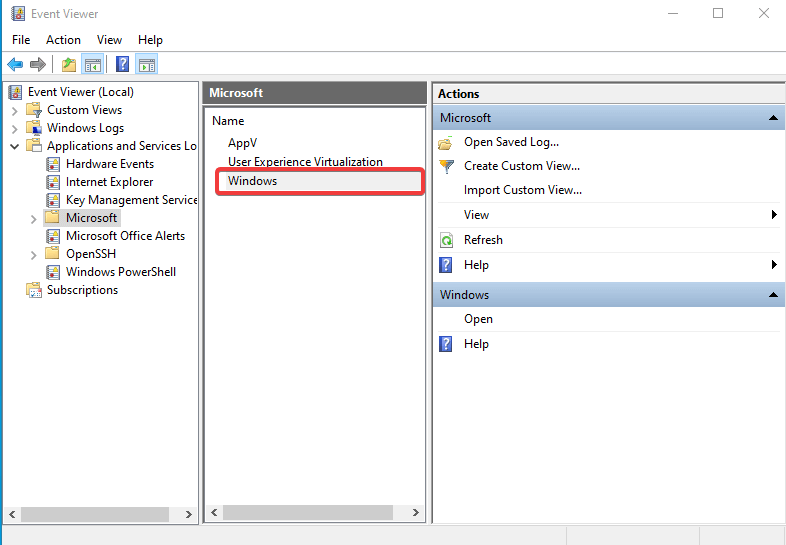
Task: Open the Help menu in menu bar
Action: coord(150,40)
